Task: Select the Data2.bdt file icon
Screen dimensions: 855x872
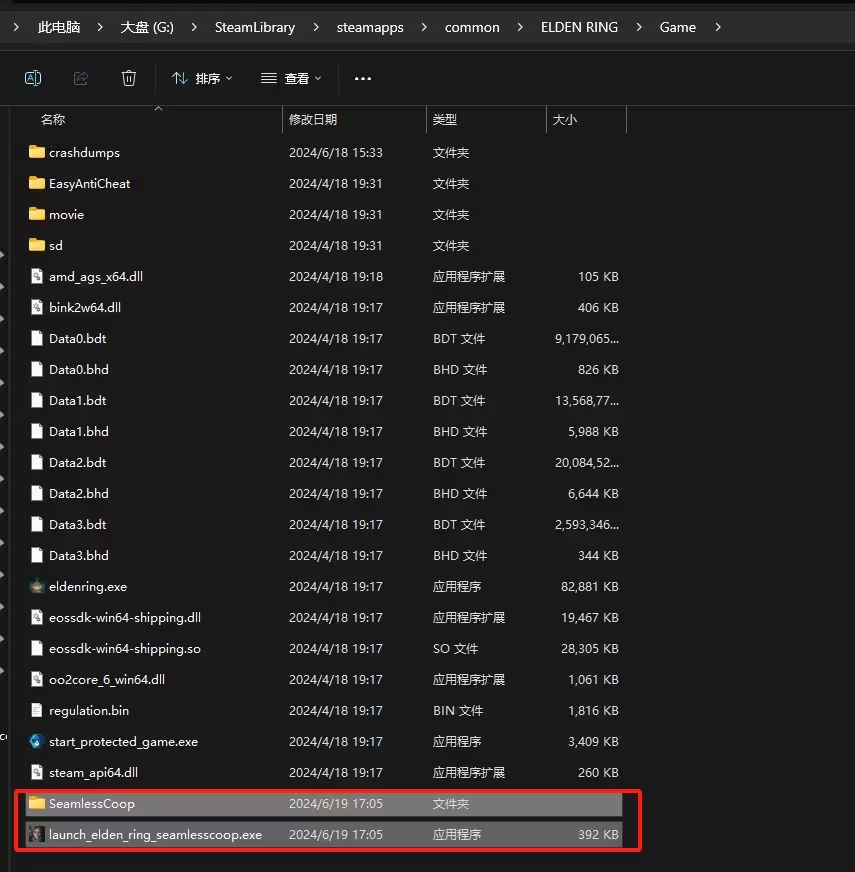Action: 37,462
